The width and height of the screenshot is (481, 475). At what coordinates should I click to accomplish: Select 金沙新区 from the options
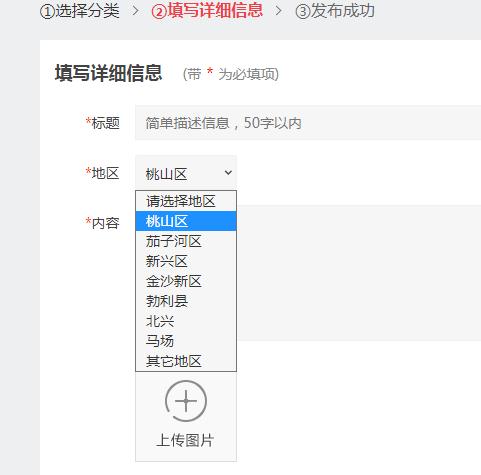tap(186, 281)
